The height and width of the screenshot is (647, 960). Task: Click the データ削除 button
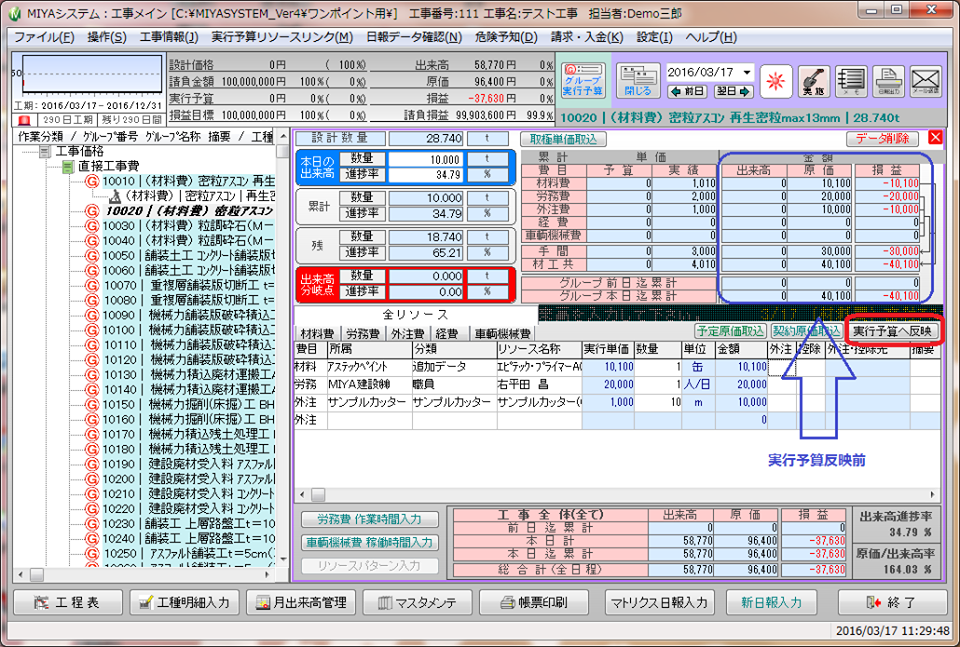coord(882,138)
